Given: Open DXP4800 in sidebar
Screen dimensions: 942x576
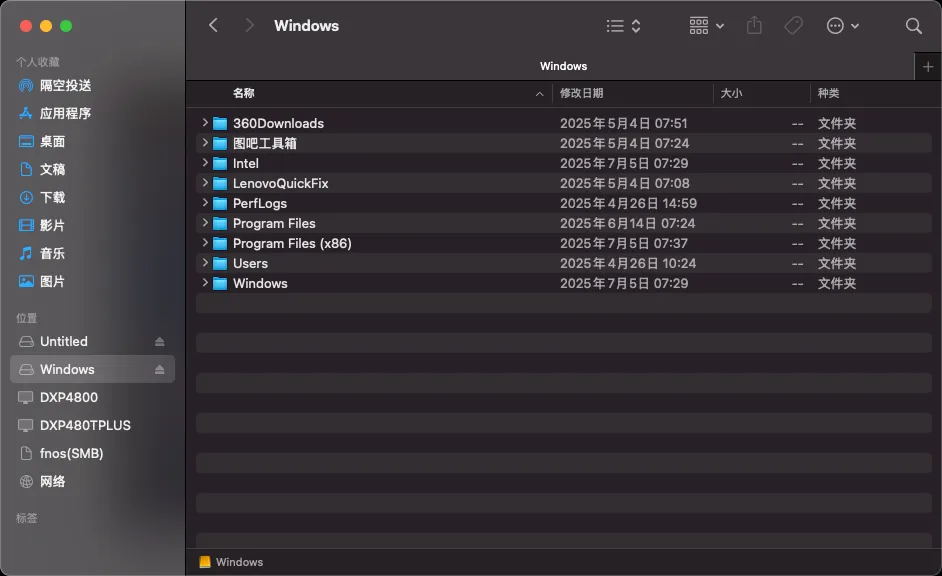Looking at the screenshot, I should point(93,397).
